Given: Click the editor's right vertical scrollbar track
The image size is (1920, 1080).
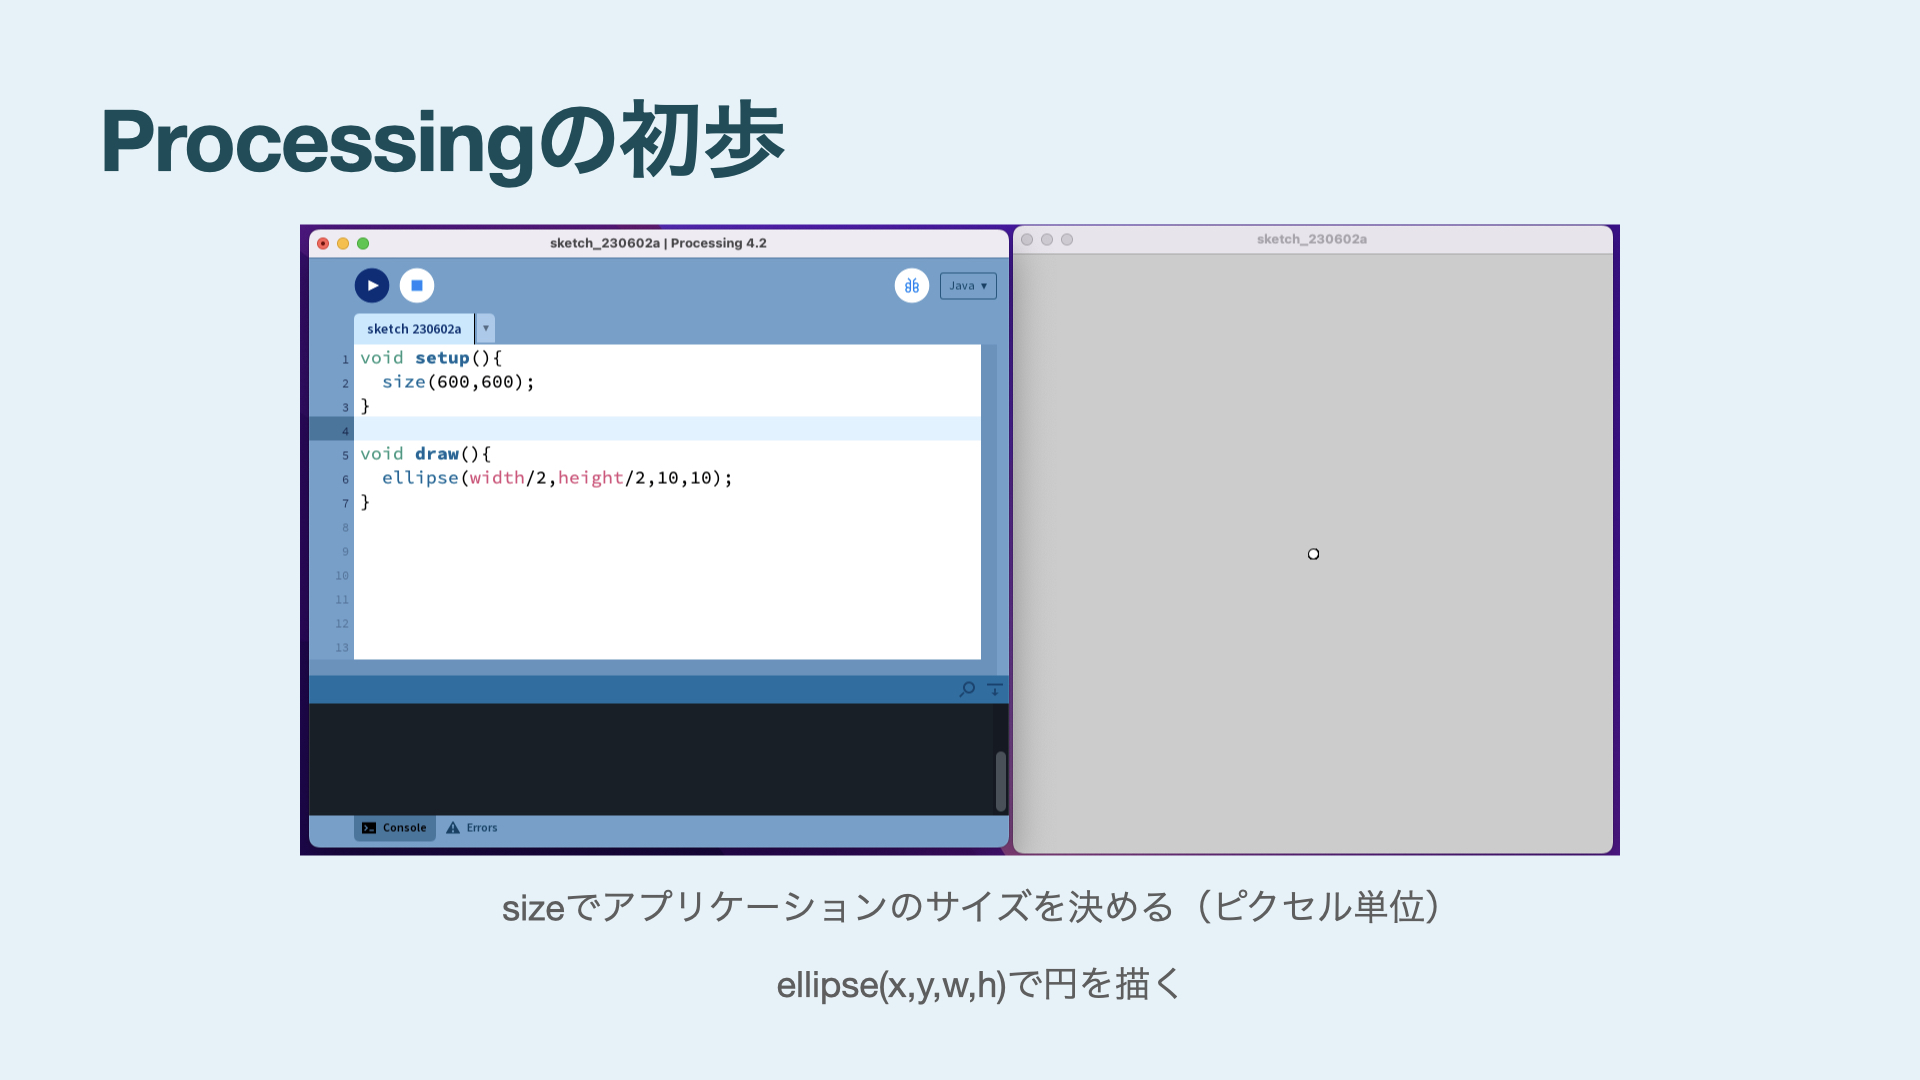Looking at the screenshot, I should [x=988, y=500].
